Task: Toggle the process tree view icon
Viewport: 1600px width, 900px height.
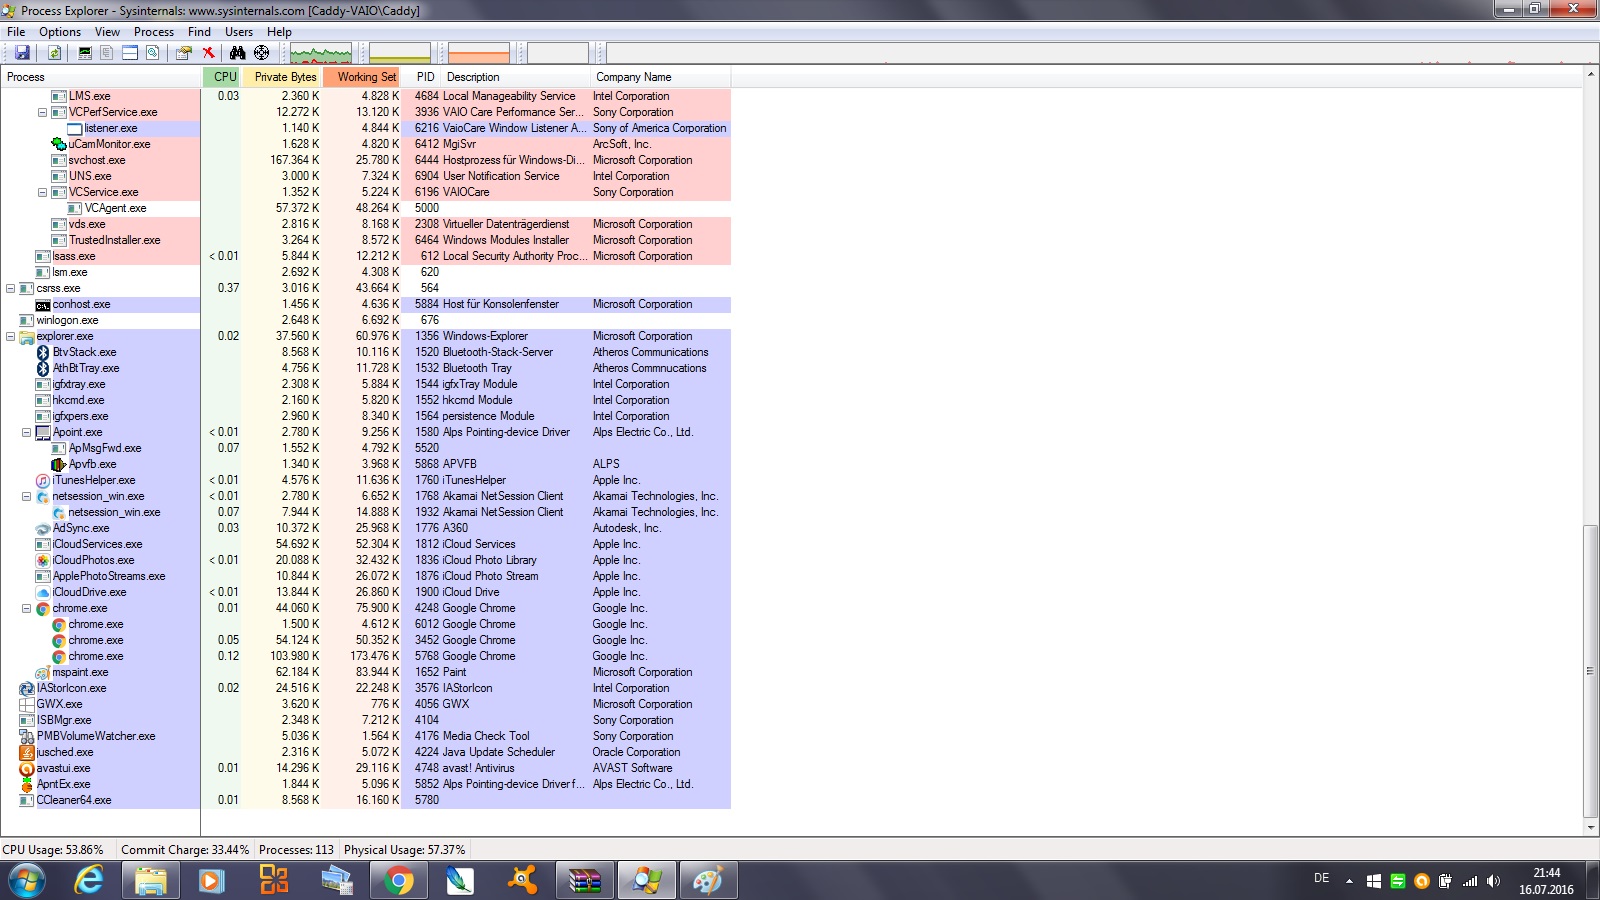Action: (107, 53)
